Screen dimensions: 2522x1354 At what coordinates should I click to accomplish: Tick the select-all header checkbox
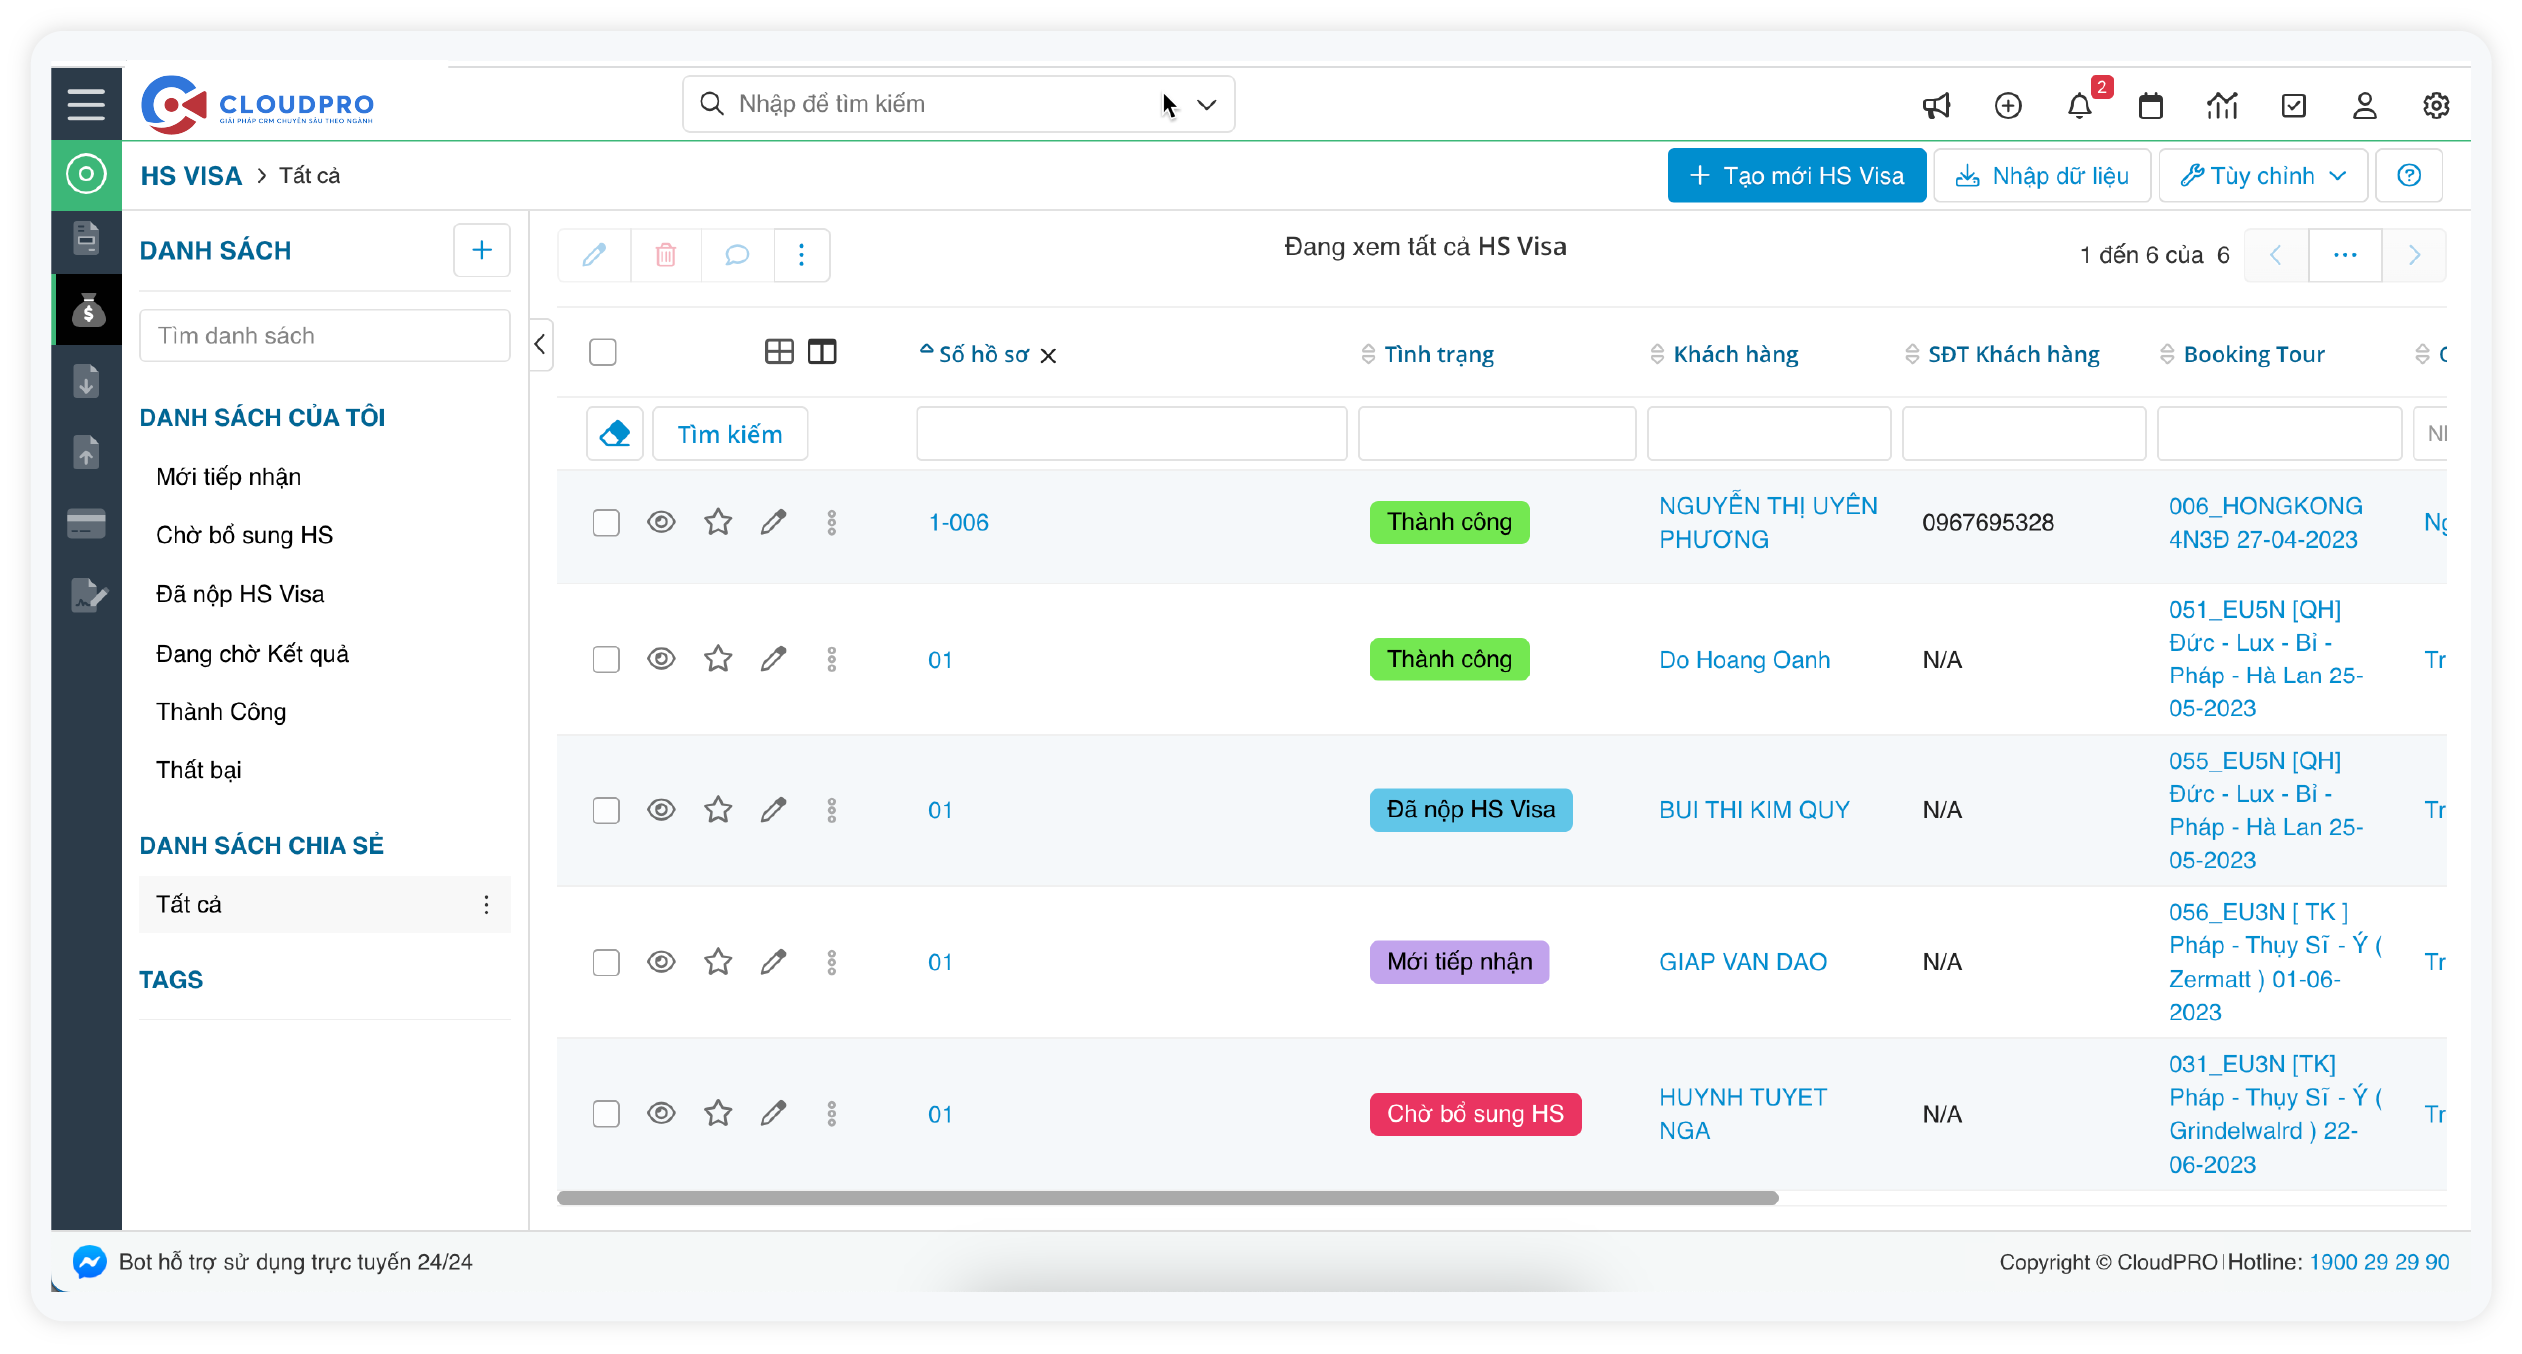pos(603,352)
